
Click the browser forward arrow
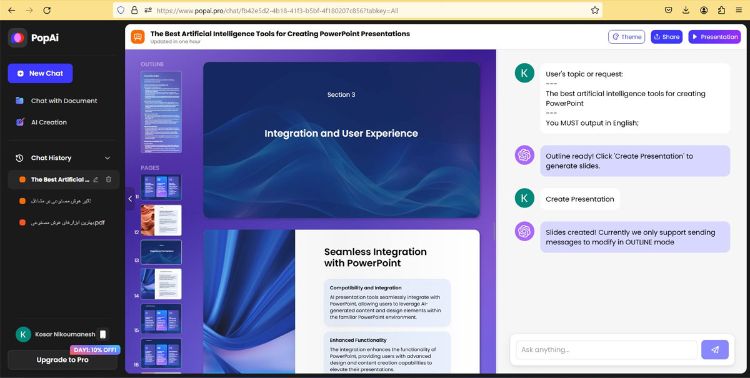pyautogui.click(x=29, y=10)
